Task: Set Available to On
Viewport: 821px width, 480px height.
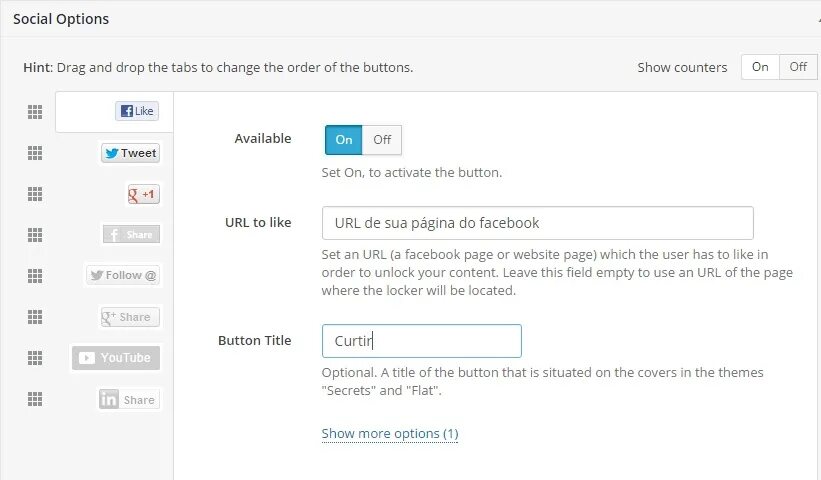Action: click(344, 140)
